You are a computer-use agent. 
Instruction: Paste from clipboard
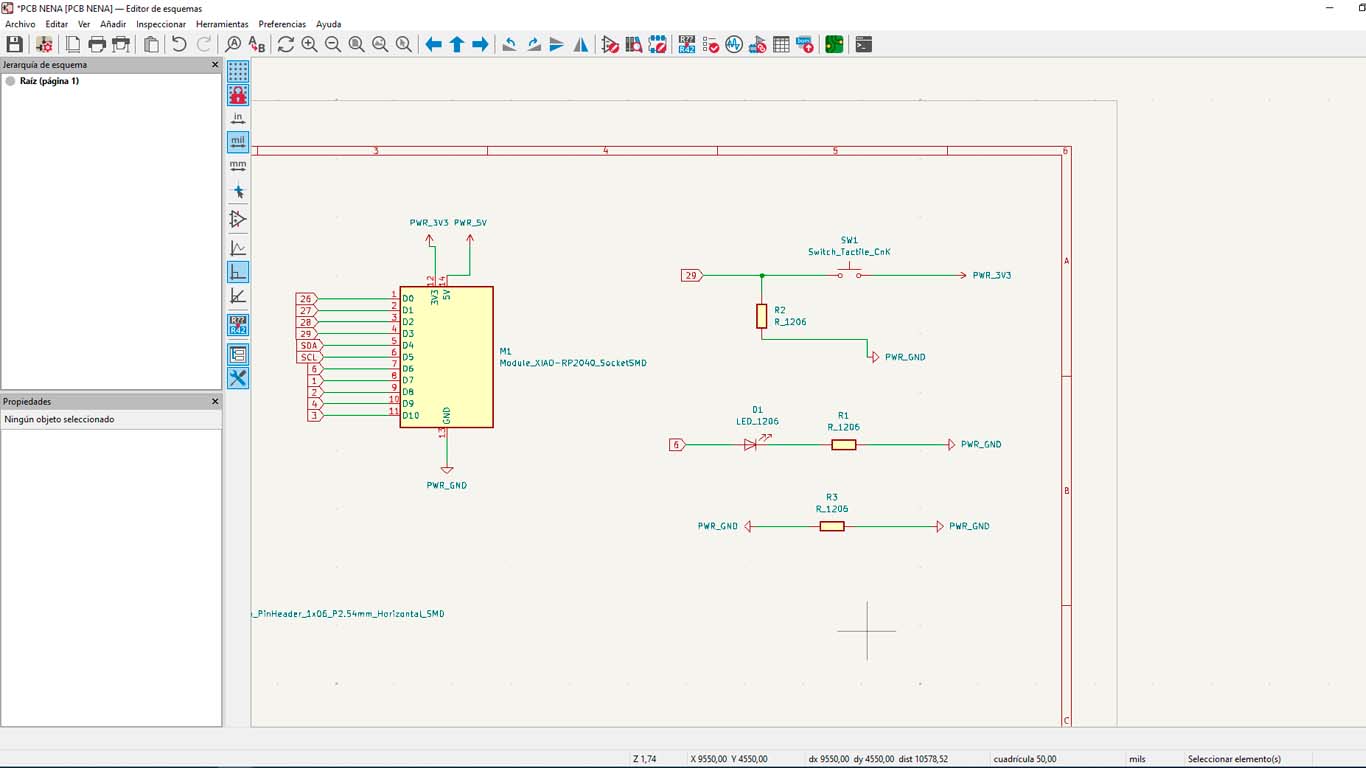click(x=151, y=44)
